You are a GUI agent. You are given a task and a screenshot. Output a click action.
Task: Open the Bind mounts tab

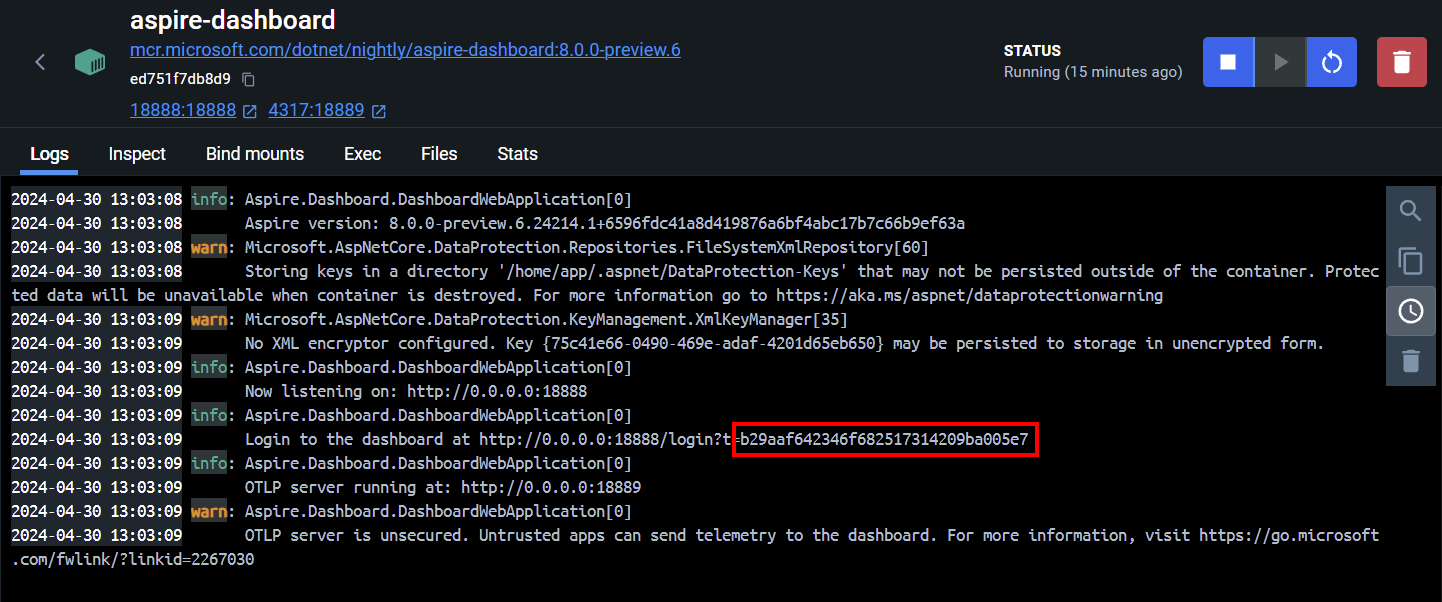point(254,154)
